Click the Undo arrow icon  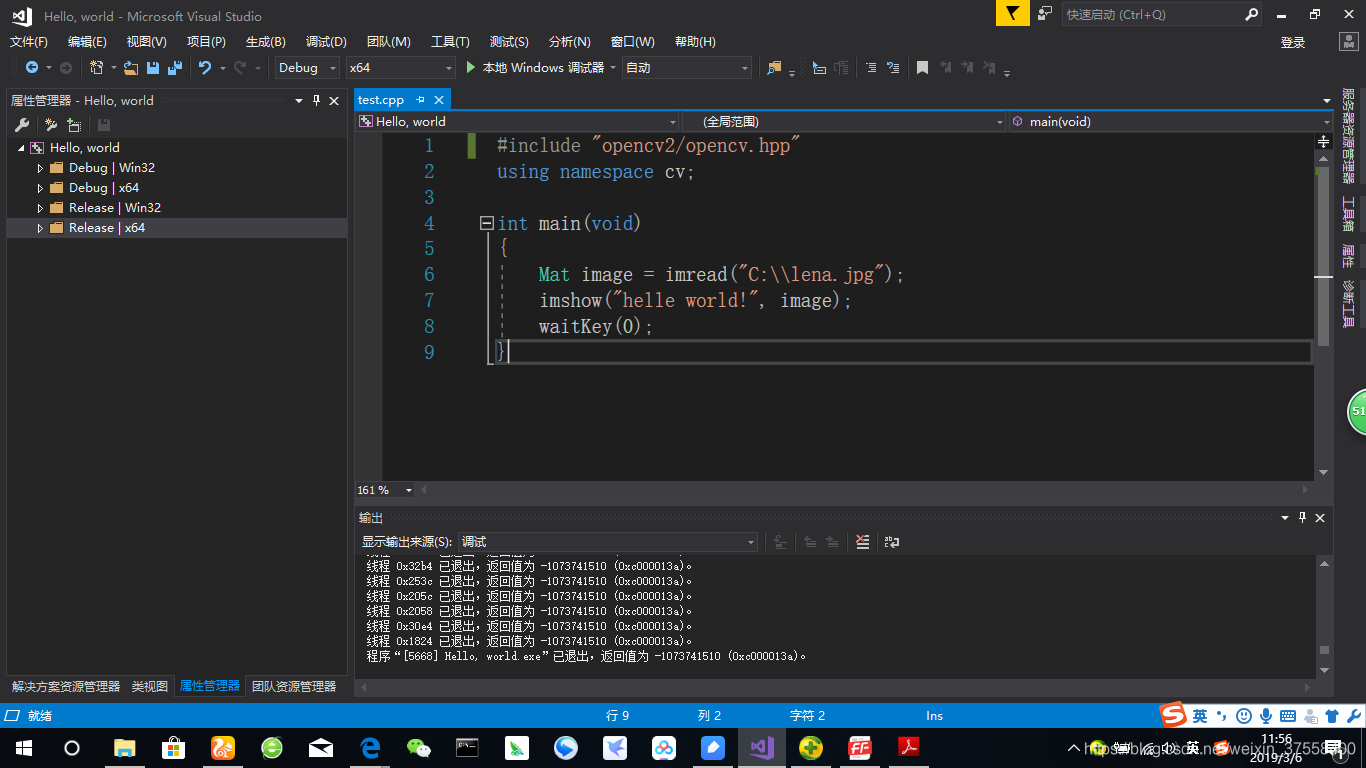point(205,67)
